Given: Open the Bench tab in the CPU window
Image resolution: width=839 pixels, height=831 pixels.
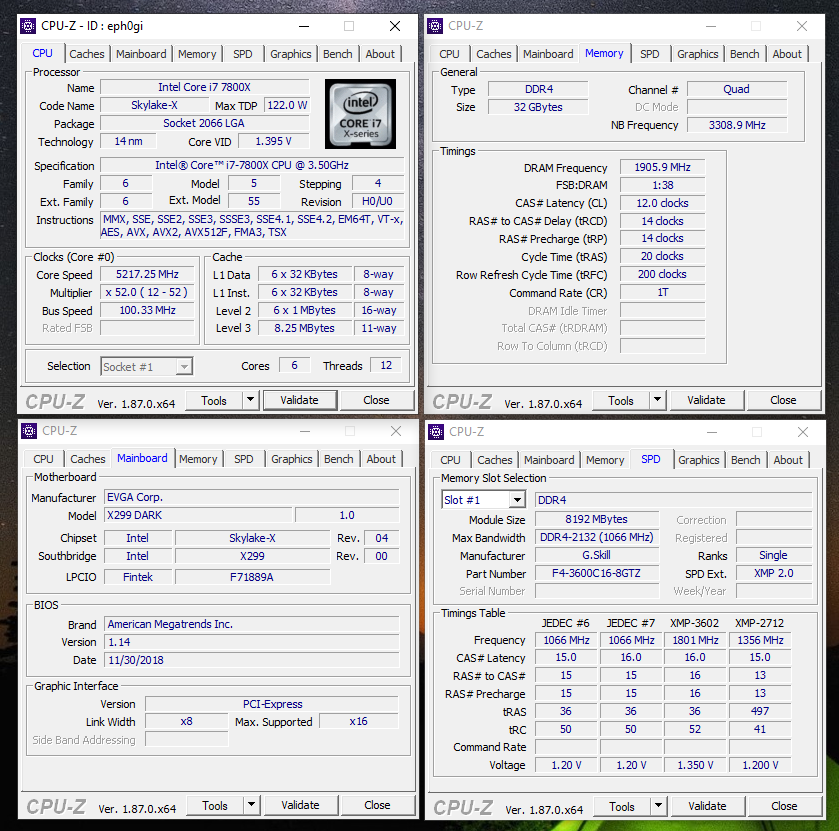Looking at the screenshot, I should pos(338,54).
